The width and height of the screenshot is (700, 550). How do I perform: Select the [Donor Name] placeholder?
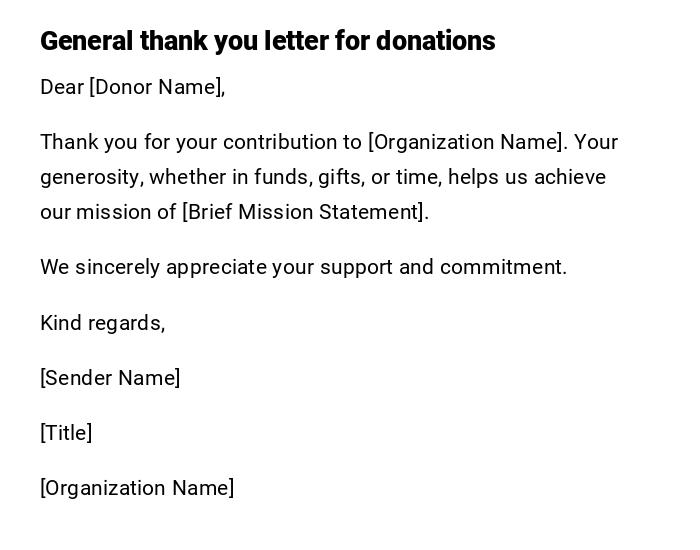coord(155,87)
